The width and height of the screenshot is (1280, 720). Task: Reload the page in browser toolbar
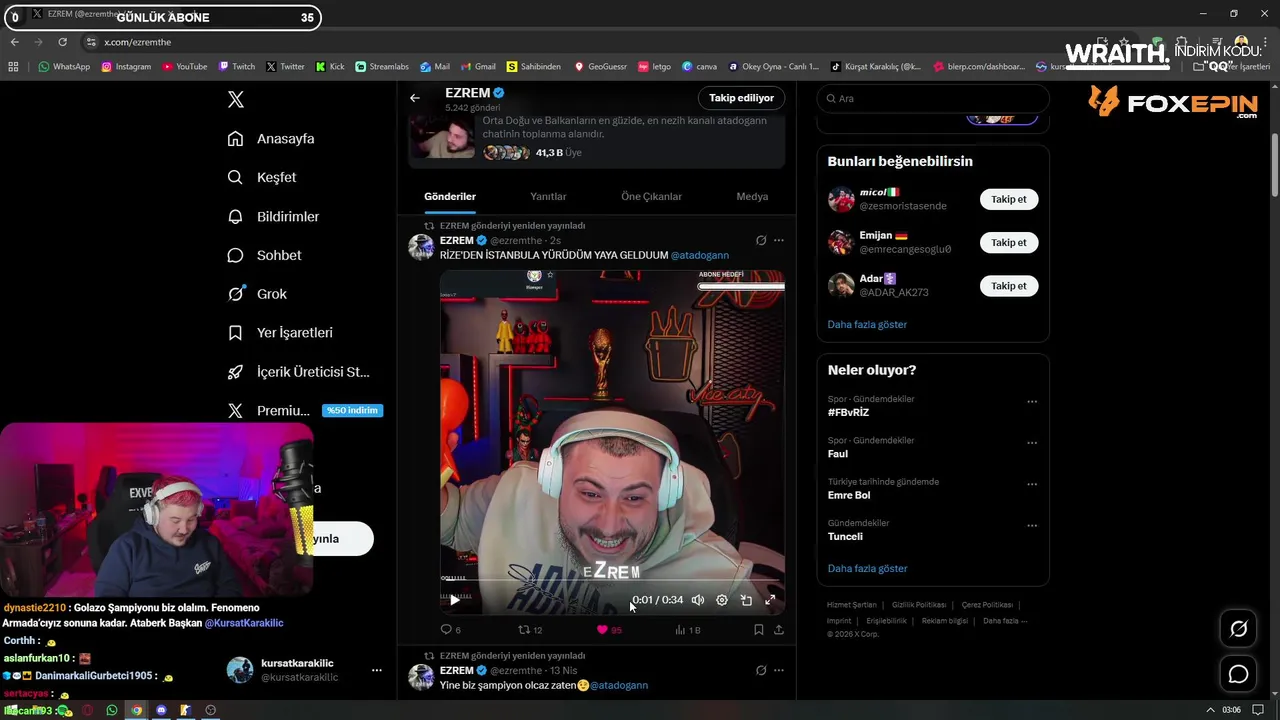tap(62, 42)
